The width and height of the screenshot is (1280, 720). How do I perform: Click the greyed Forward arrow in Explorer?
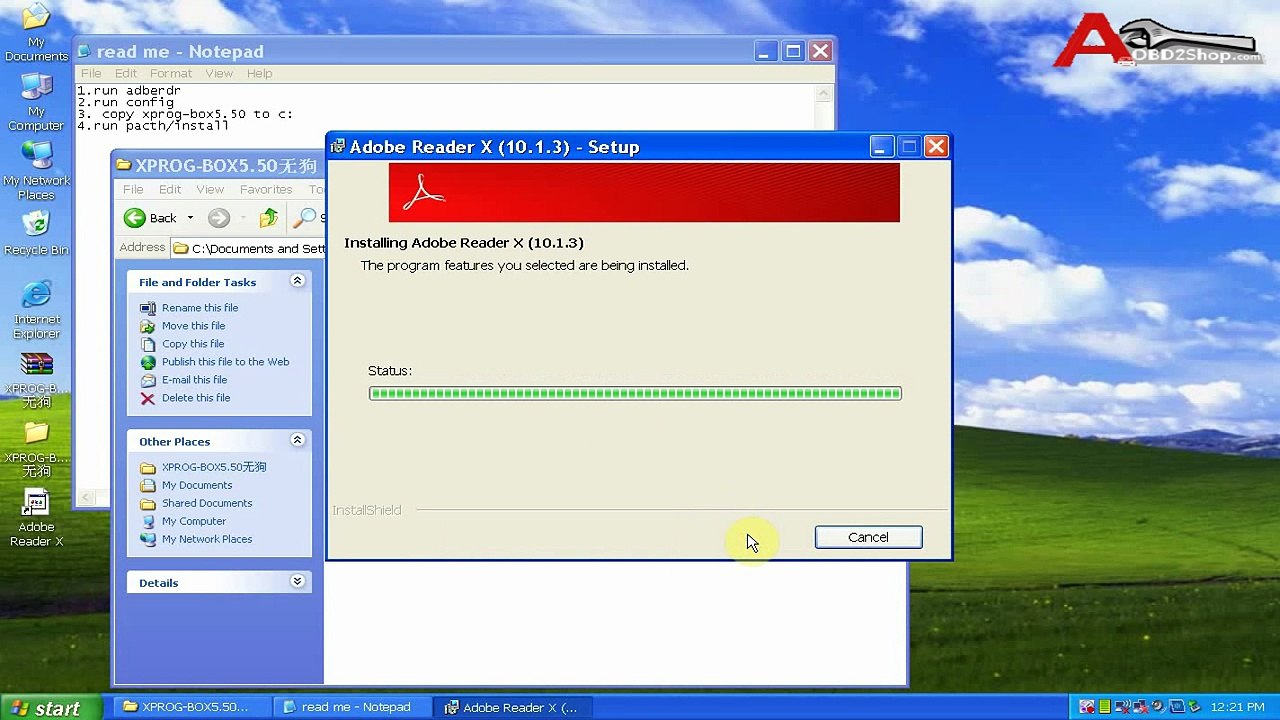[x=219, y=218]
